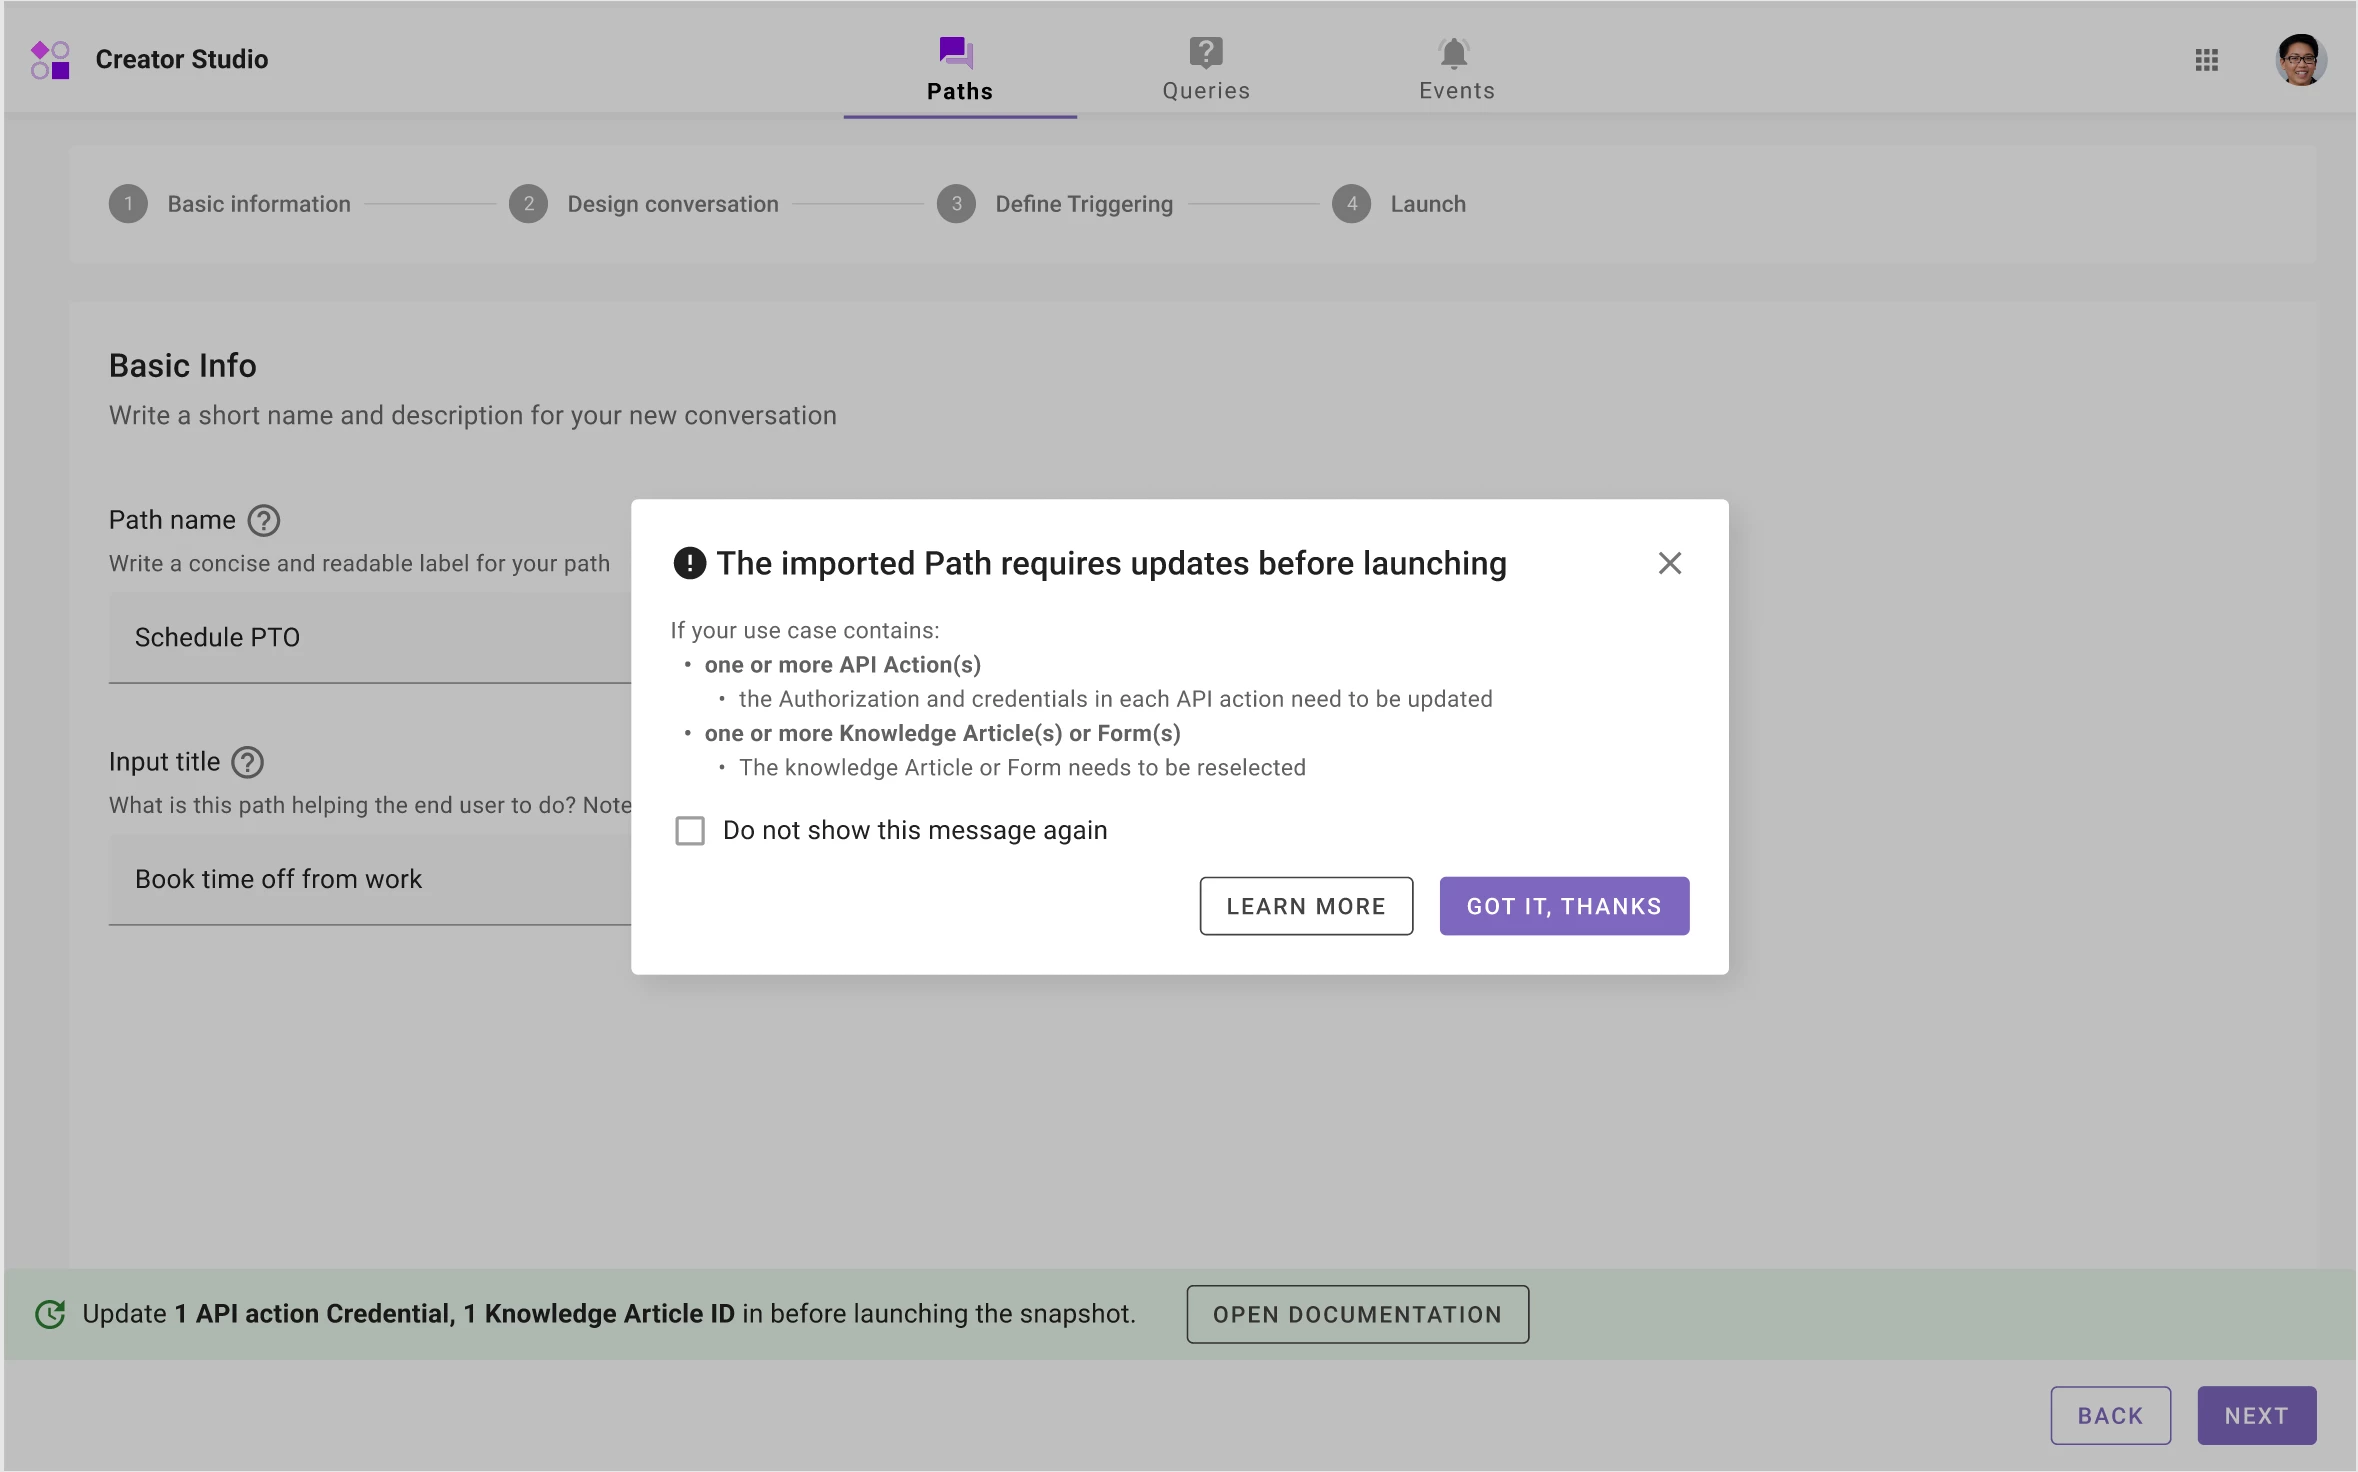The image size is (2358, 1472).
Task: Click the Back button
Action: tap(2110, 1415)
